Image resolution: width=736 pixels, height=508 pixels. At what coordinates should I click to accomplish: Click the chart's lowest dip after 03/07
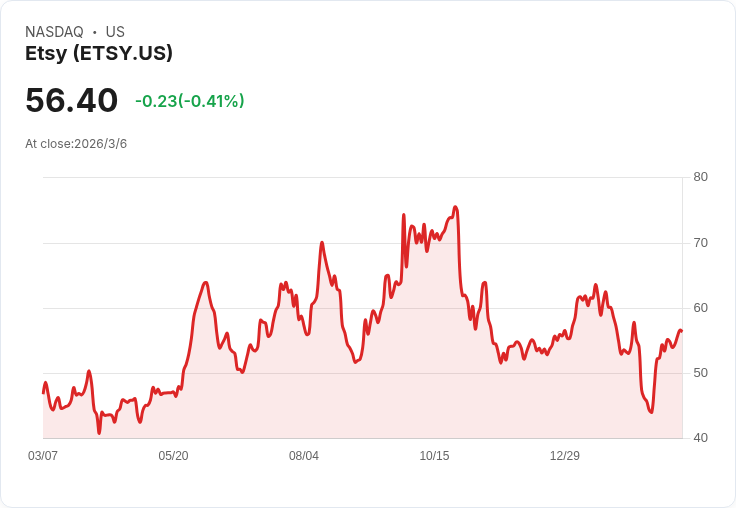point(99,433)
